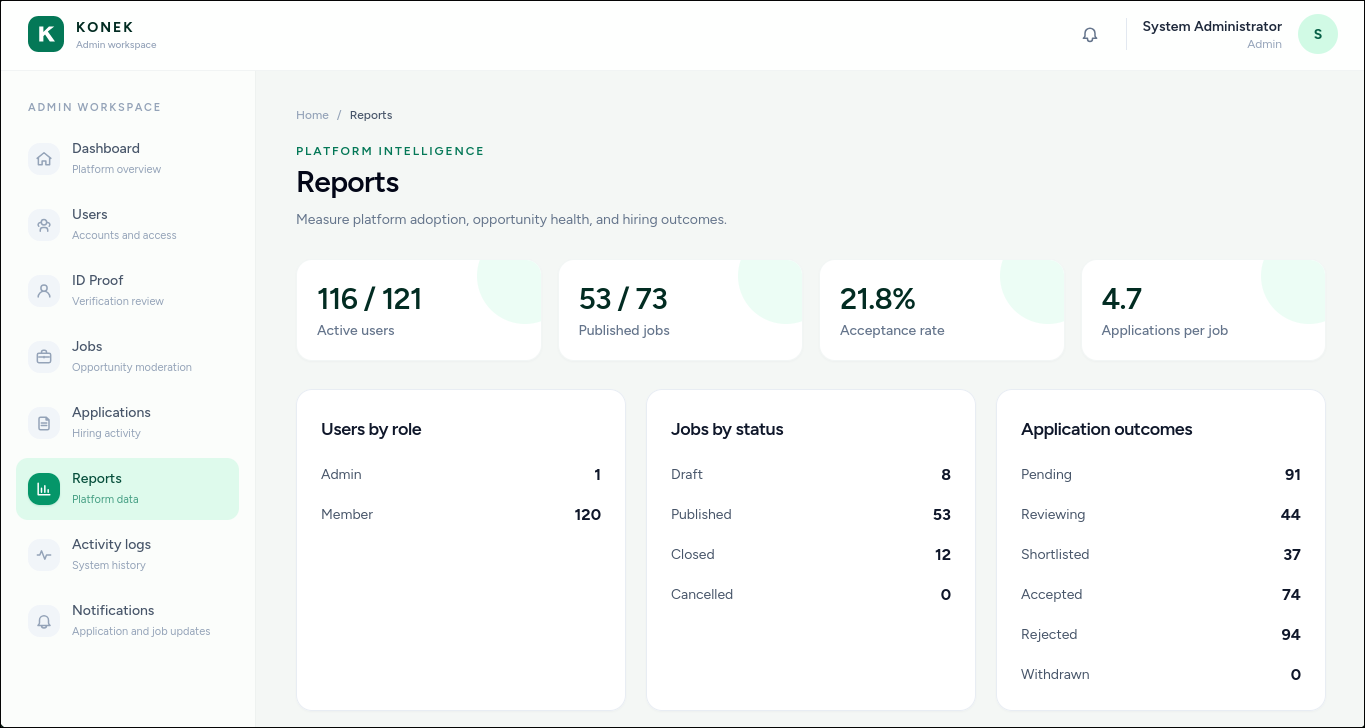Screen dimensions: 1365x728
Task: Open Dashboard in the sidebar
Action: 127,158
